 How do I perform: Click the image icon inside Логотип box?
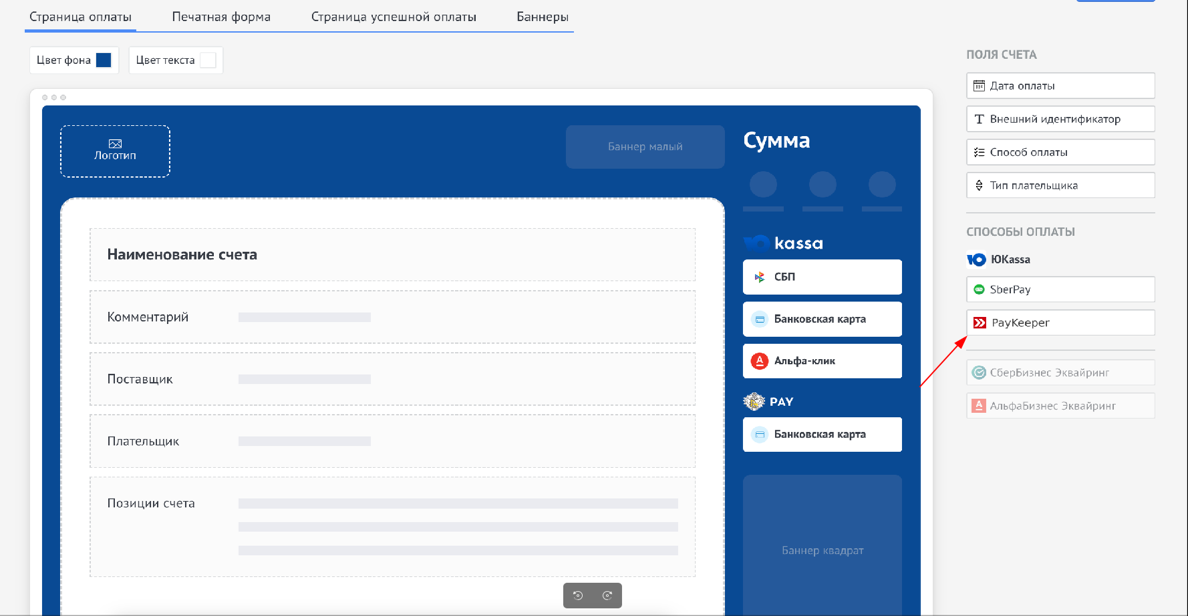pyautogui.click(x=115, y=143)
